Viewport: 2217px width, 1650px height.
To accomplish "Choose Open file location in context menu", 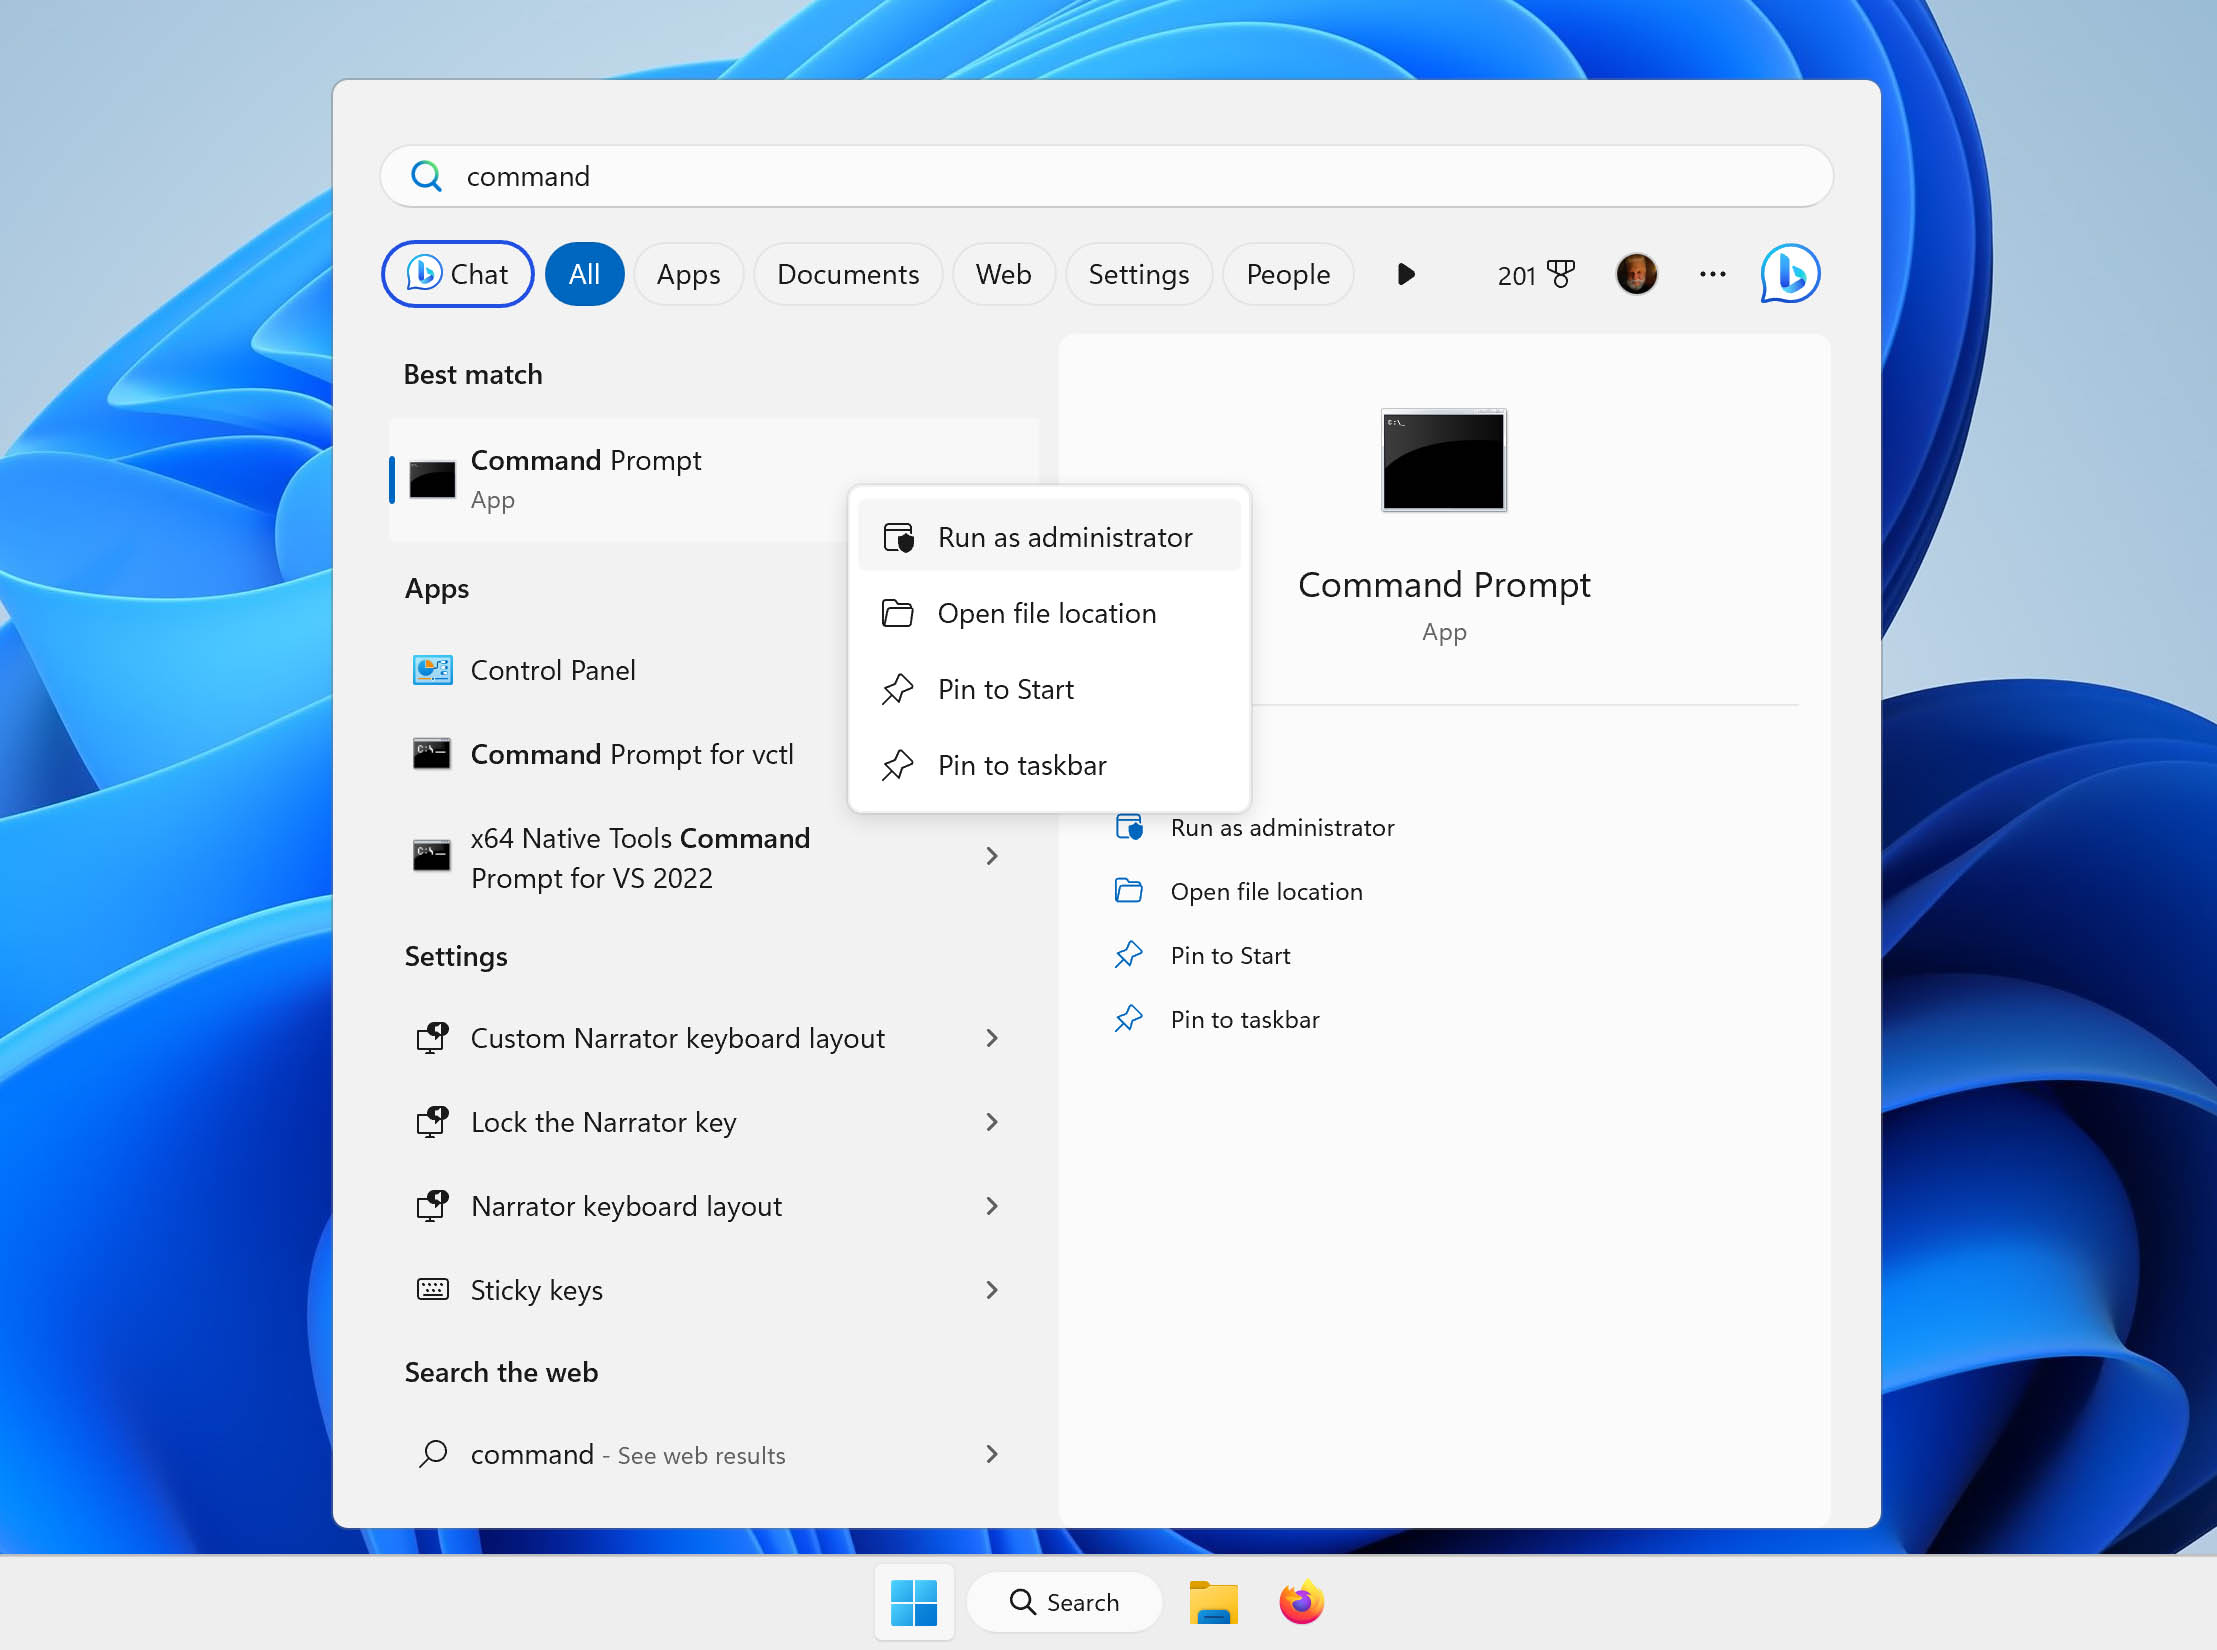I will (x=1049, y=613).
